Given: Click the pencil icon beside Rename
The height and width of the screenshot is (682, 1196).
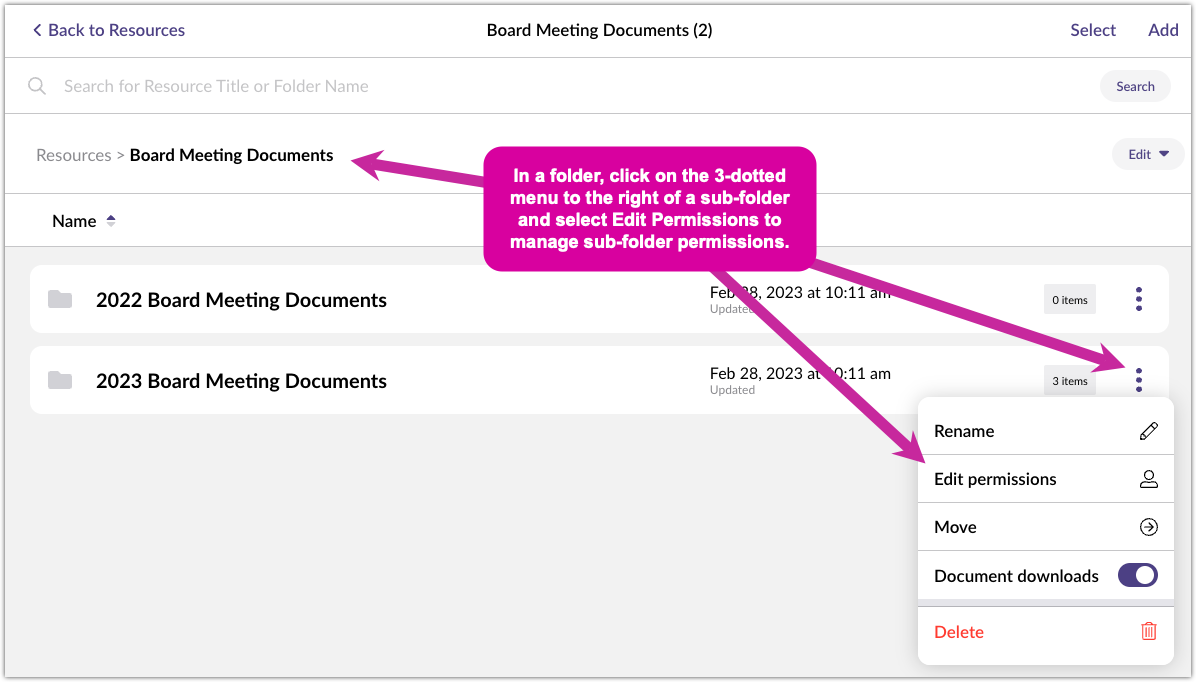Looking at the screenshot, I should 1149,431.
